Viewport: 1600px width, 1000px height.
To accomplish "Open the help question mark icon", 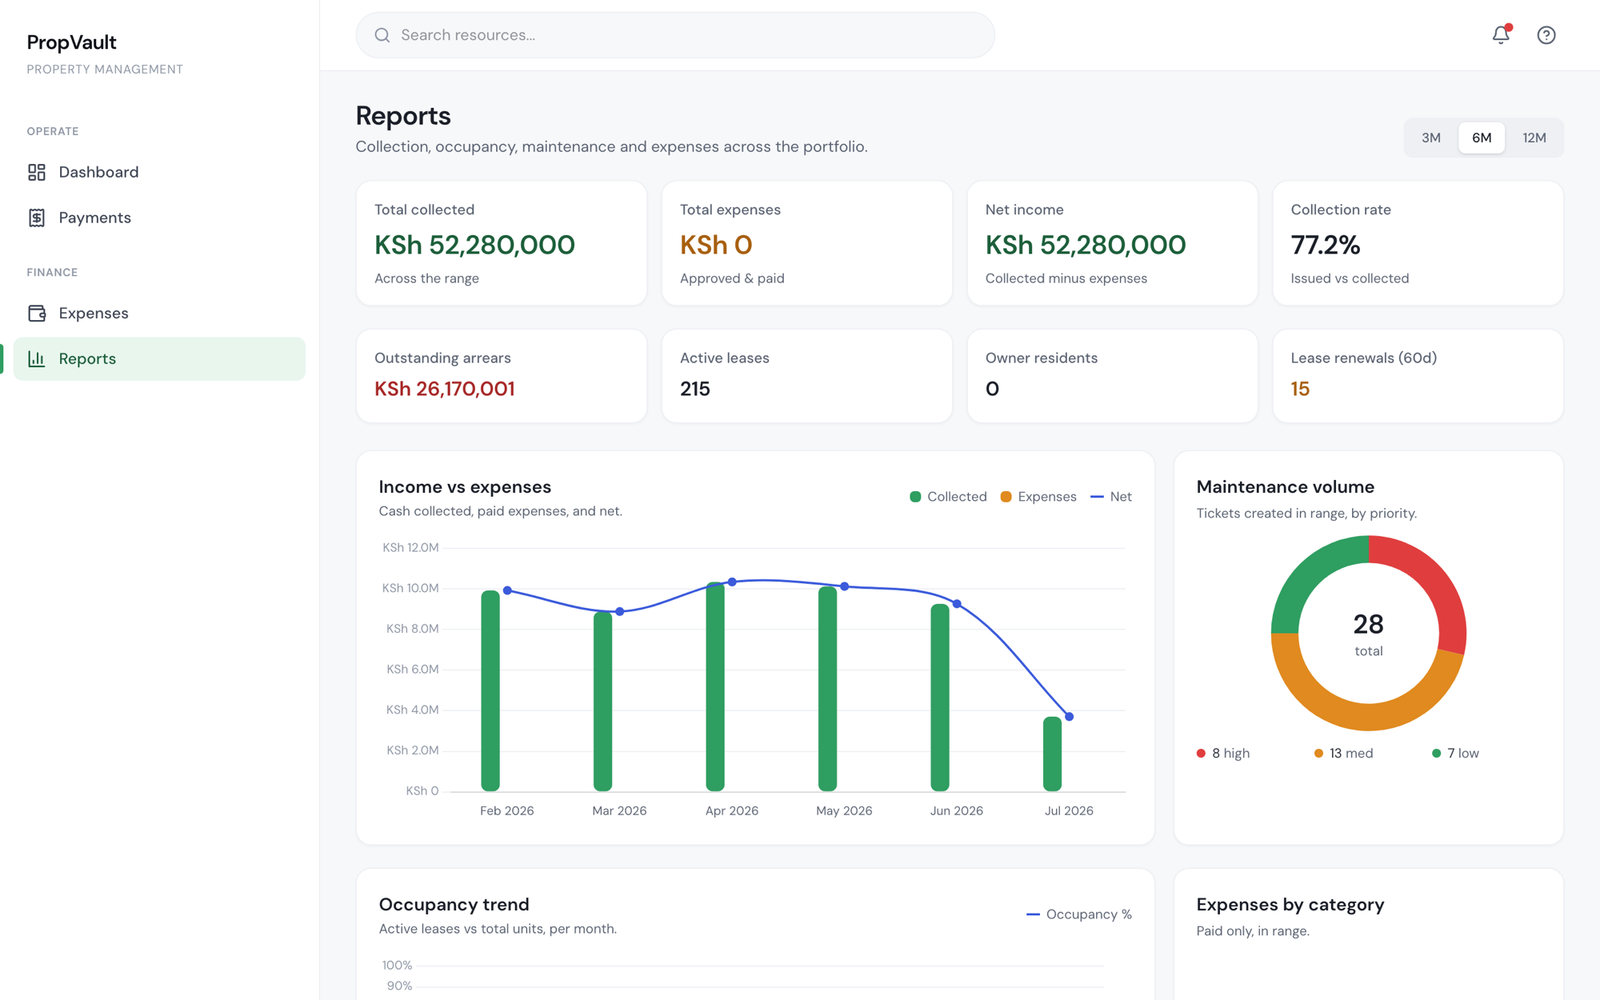I will [1546, 35].
